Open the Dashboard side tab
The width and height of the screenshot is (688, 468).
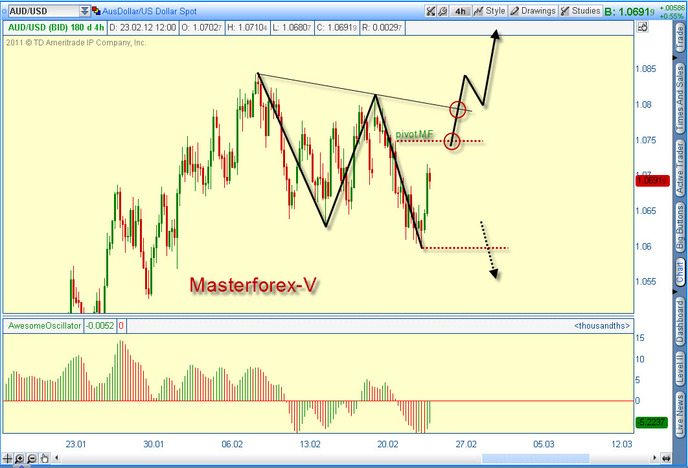pos(680,322)
